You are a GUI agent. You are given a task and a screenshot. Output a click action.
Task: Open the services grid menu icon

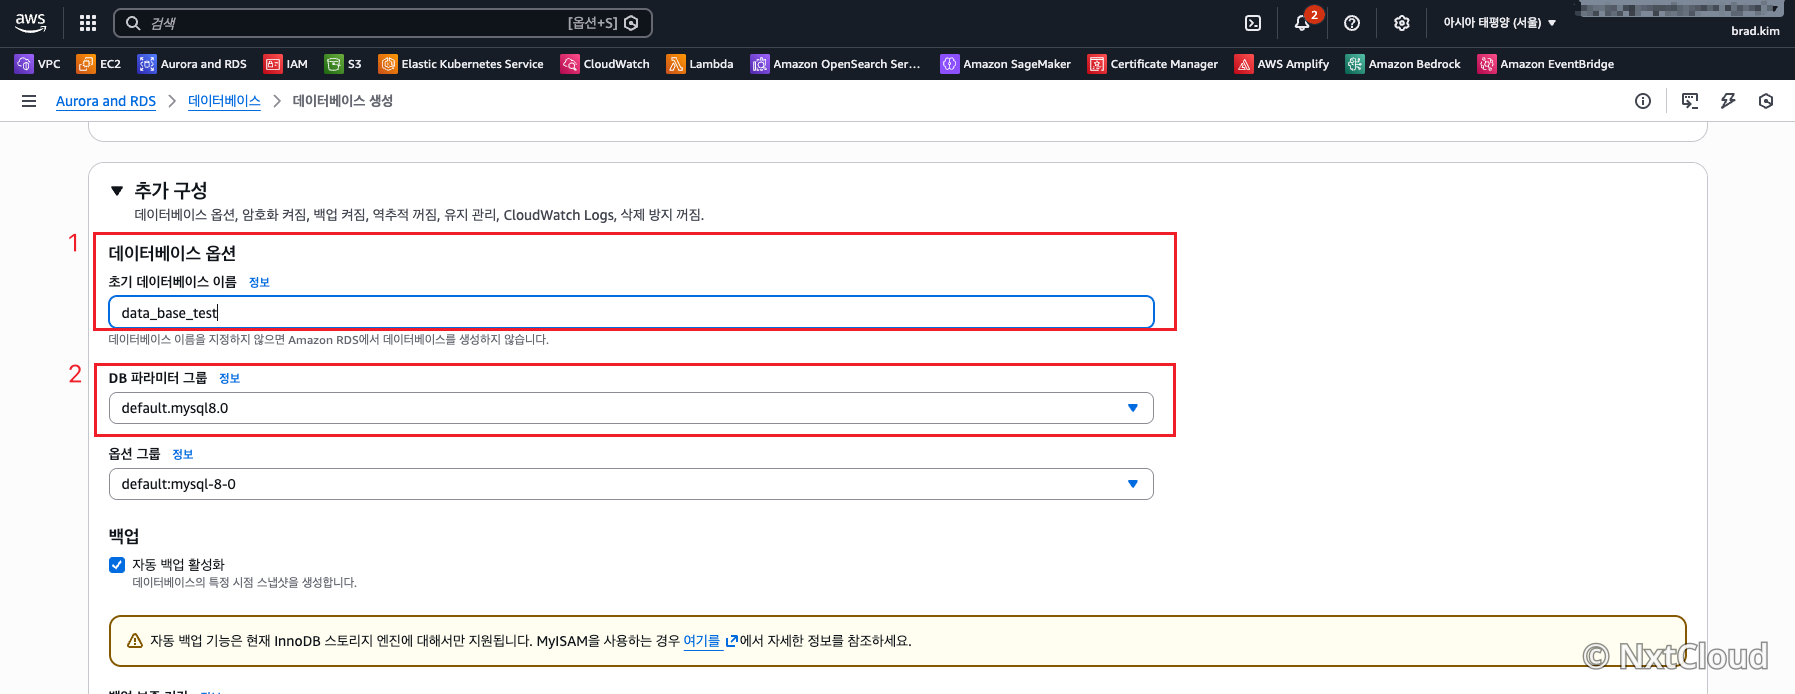(88, 23)
